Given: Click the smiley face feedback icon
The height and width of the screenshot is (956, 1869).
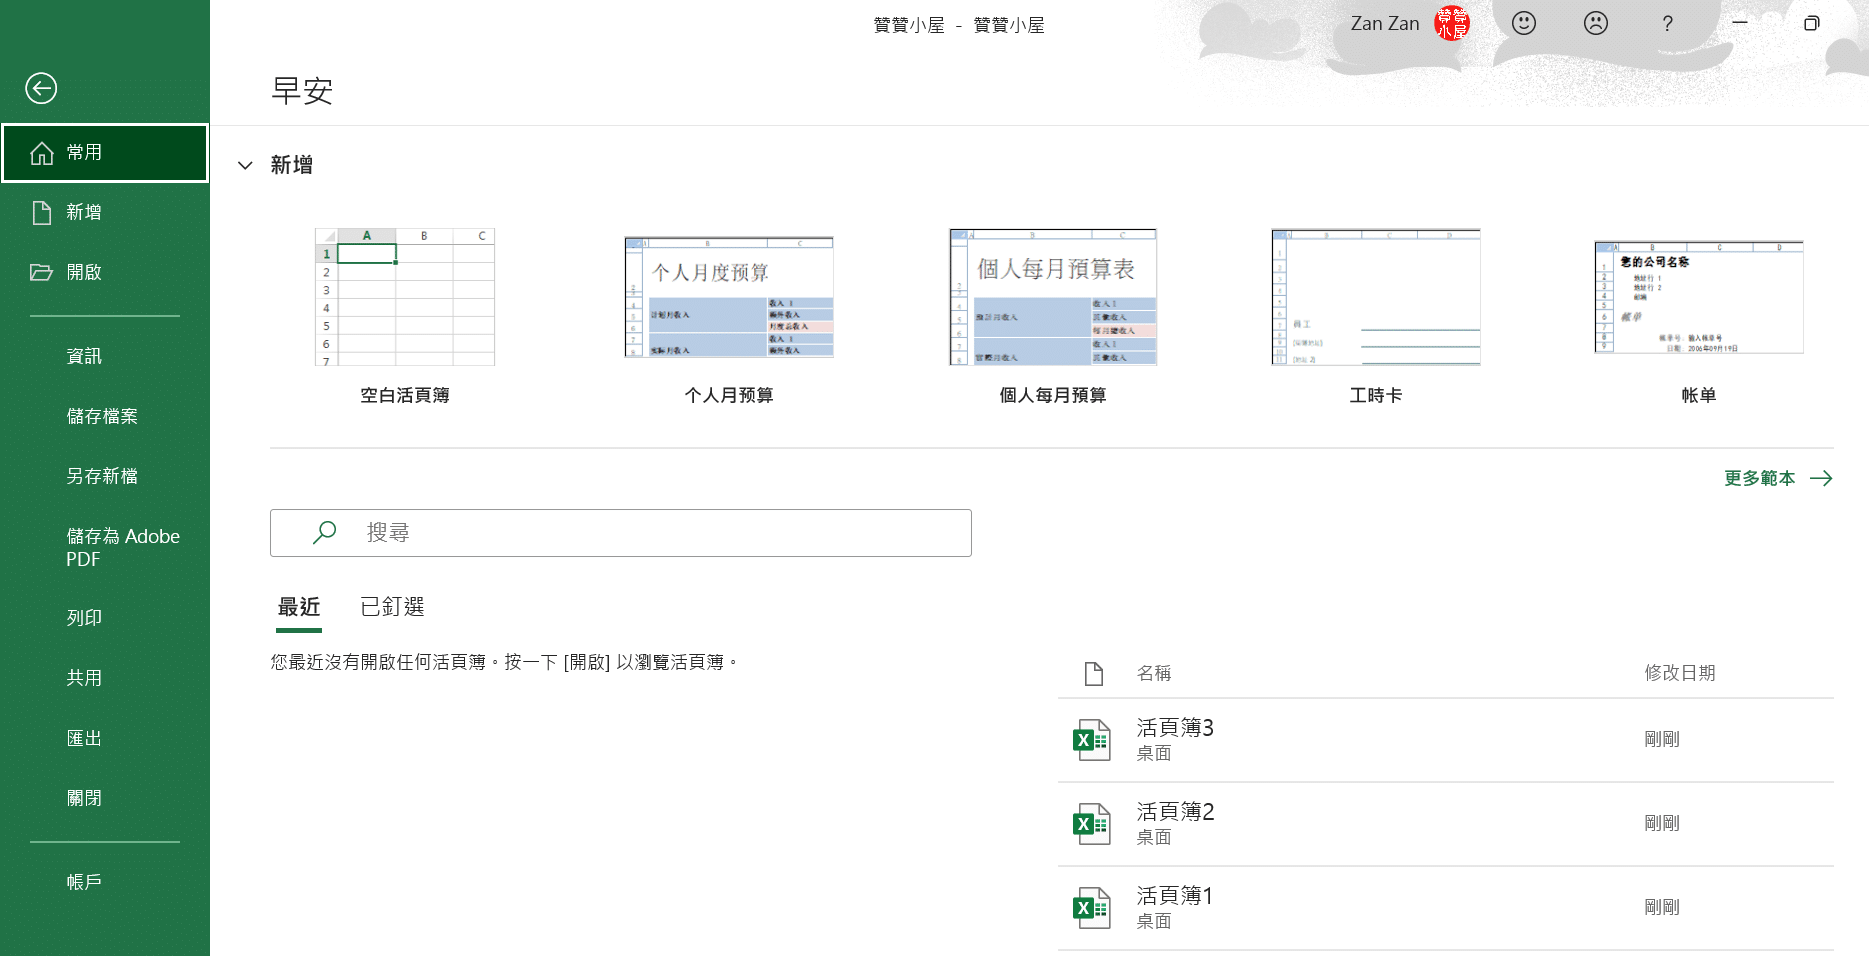Looking at the screenshot, I should [1523, 23].
